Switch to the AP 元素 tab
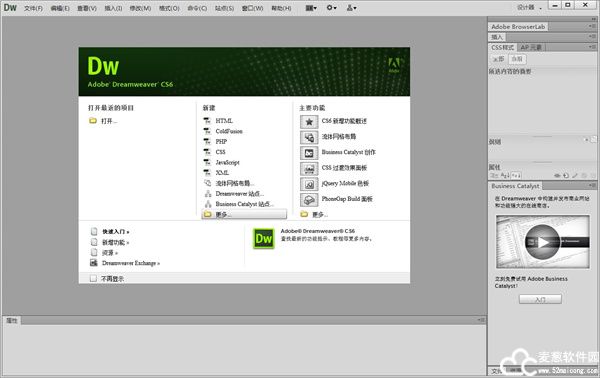 (x=531, y=47)
